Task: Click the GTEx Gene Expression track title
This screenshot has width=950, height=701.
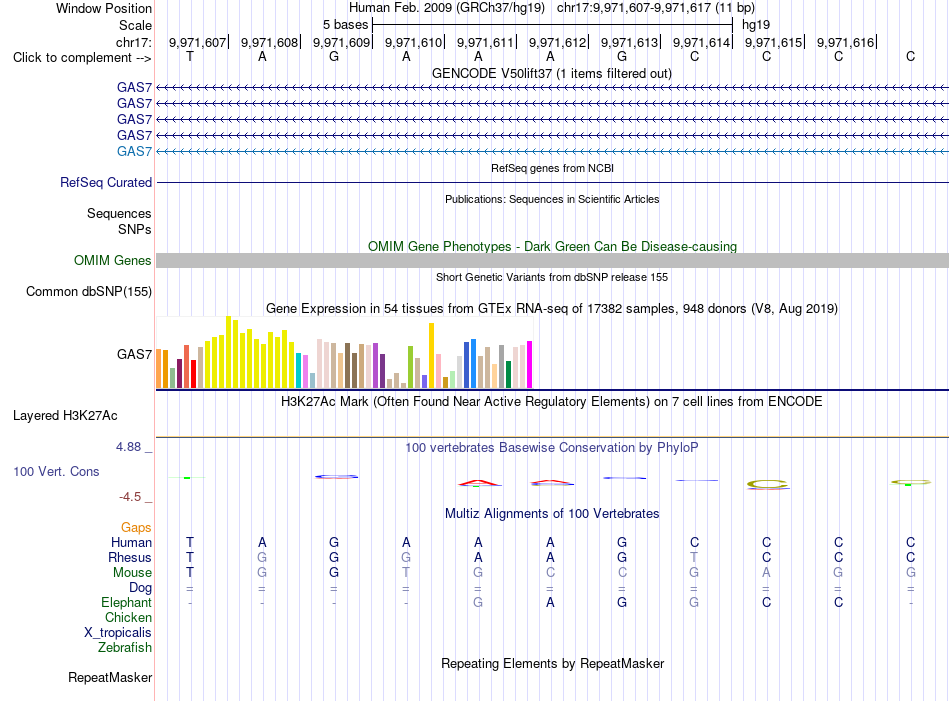Action: click(552, 308)
